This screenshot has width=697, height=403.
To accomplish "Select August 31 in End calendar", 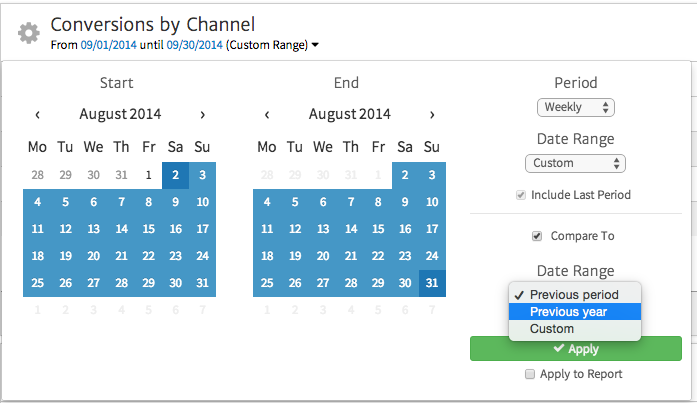I will [432, 282].
